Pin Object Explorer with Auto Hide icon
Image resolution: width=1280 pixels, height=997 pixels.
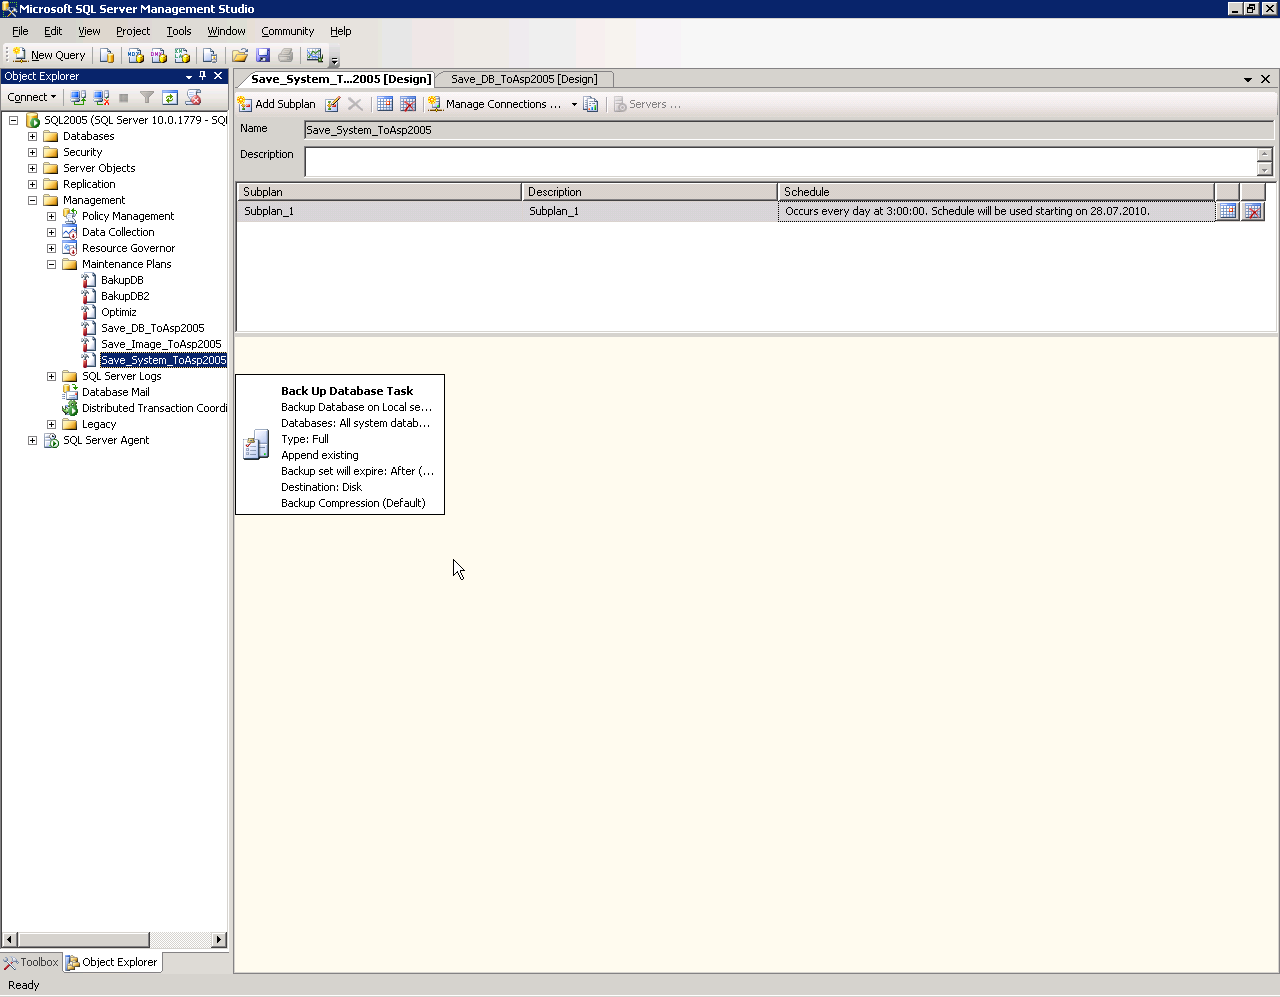coord(203,76)
